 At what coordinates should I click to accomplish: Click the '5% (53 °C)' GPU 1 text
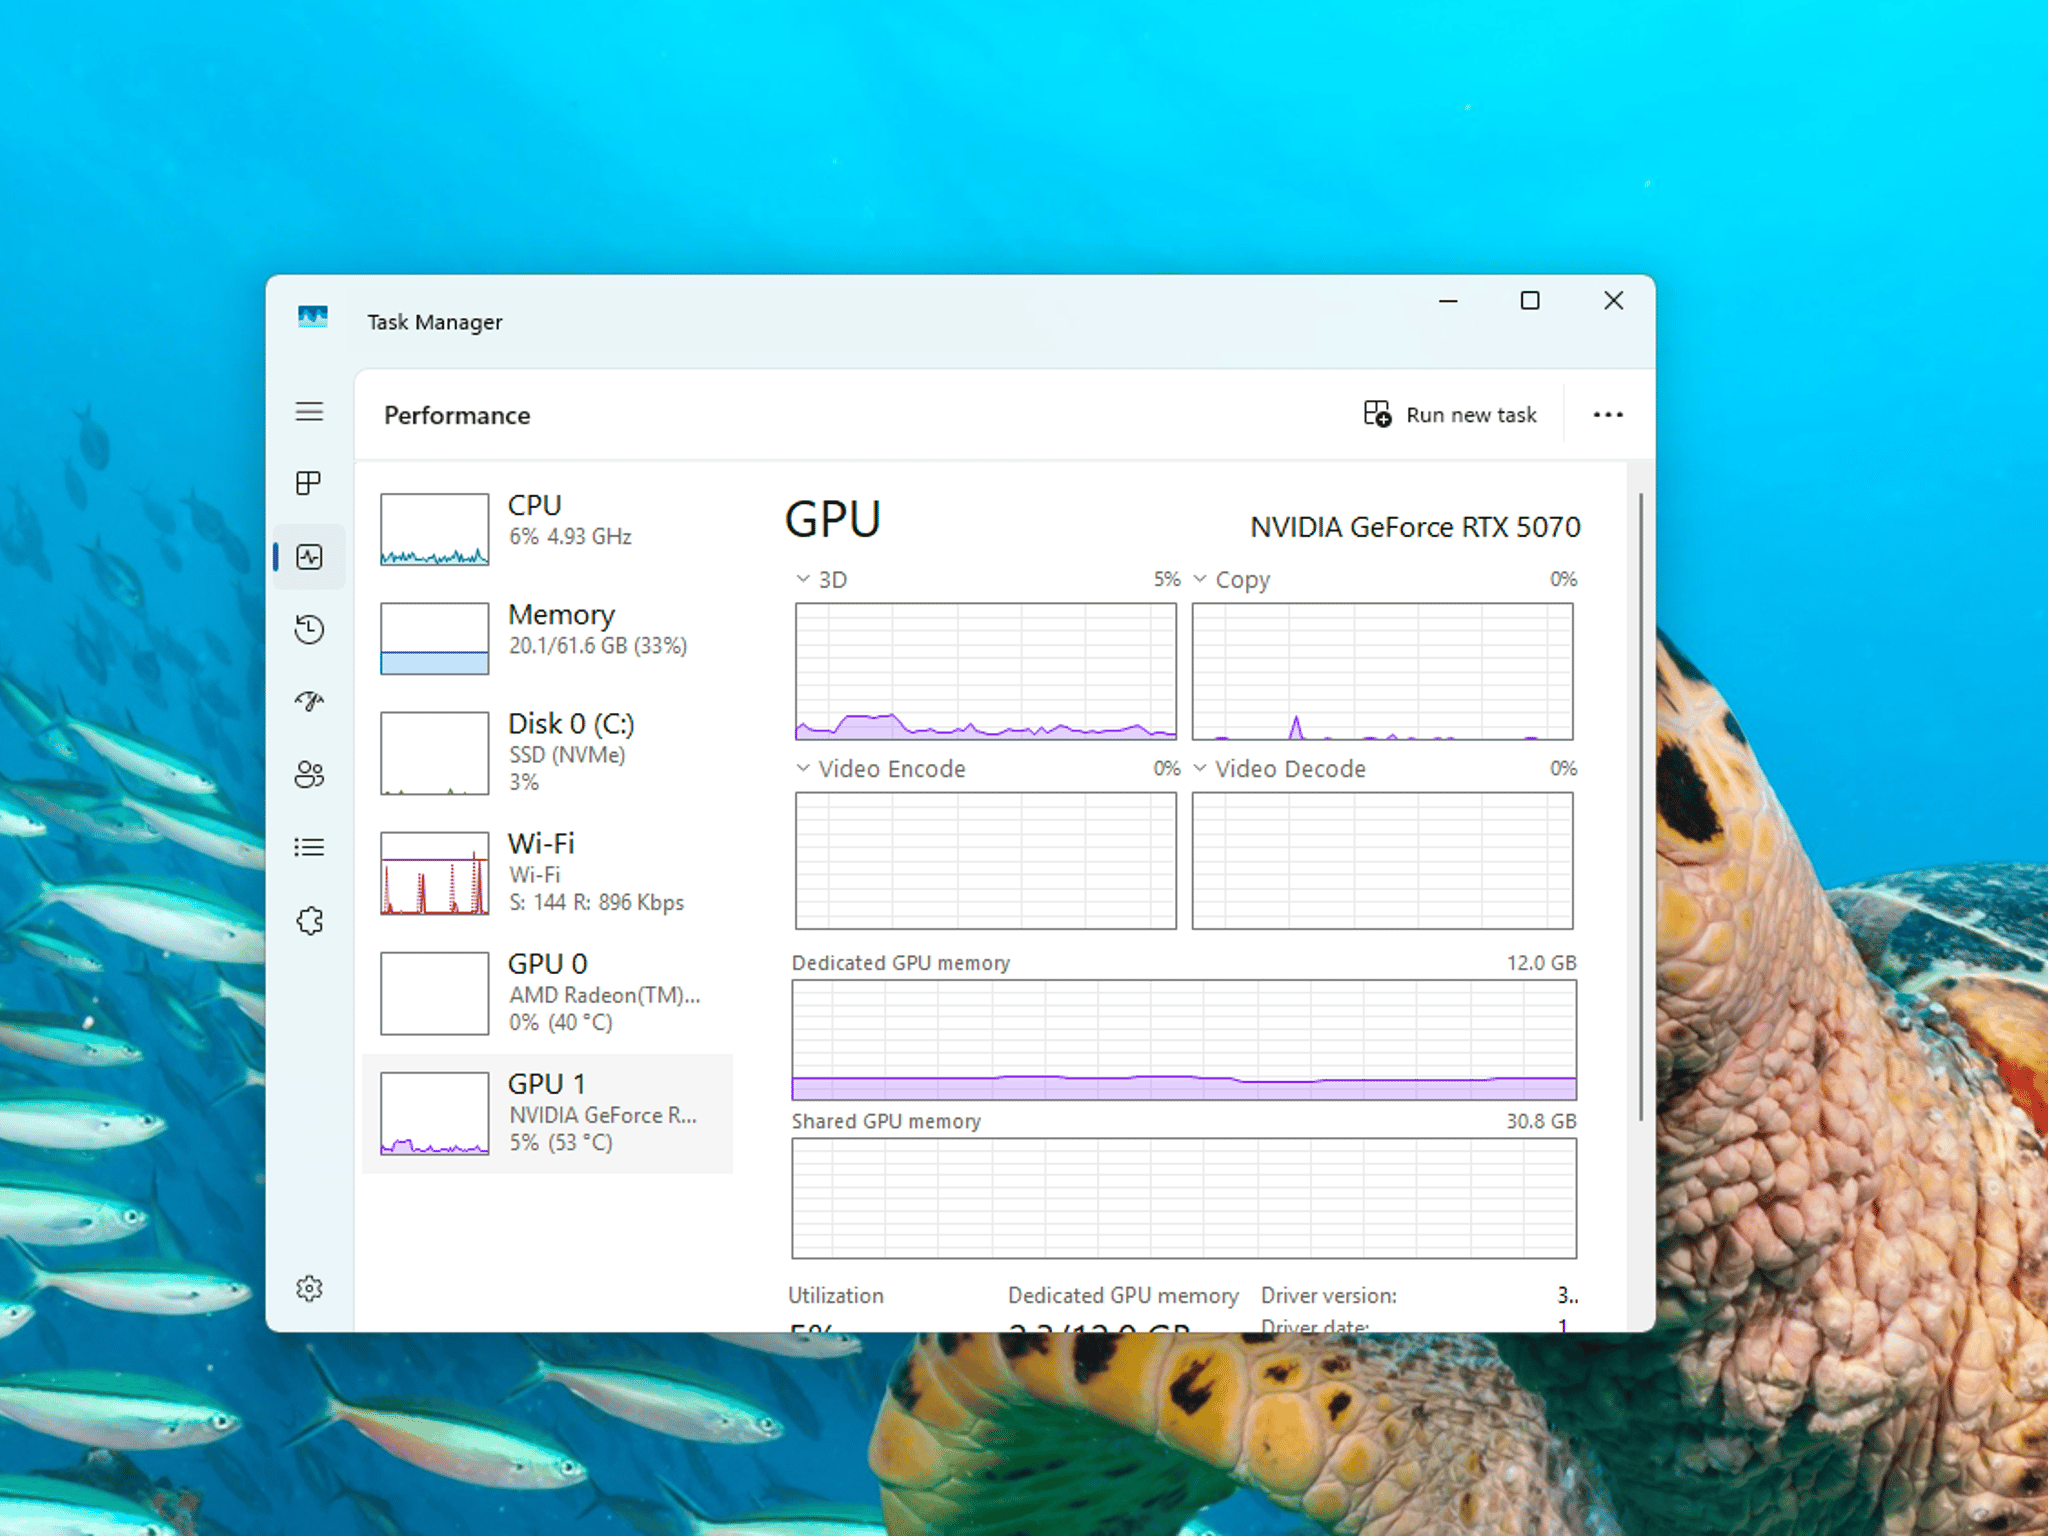pos(561,1143)
